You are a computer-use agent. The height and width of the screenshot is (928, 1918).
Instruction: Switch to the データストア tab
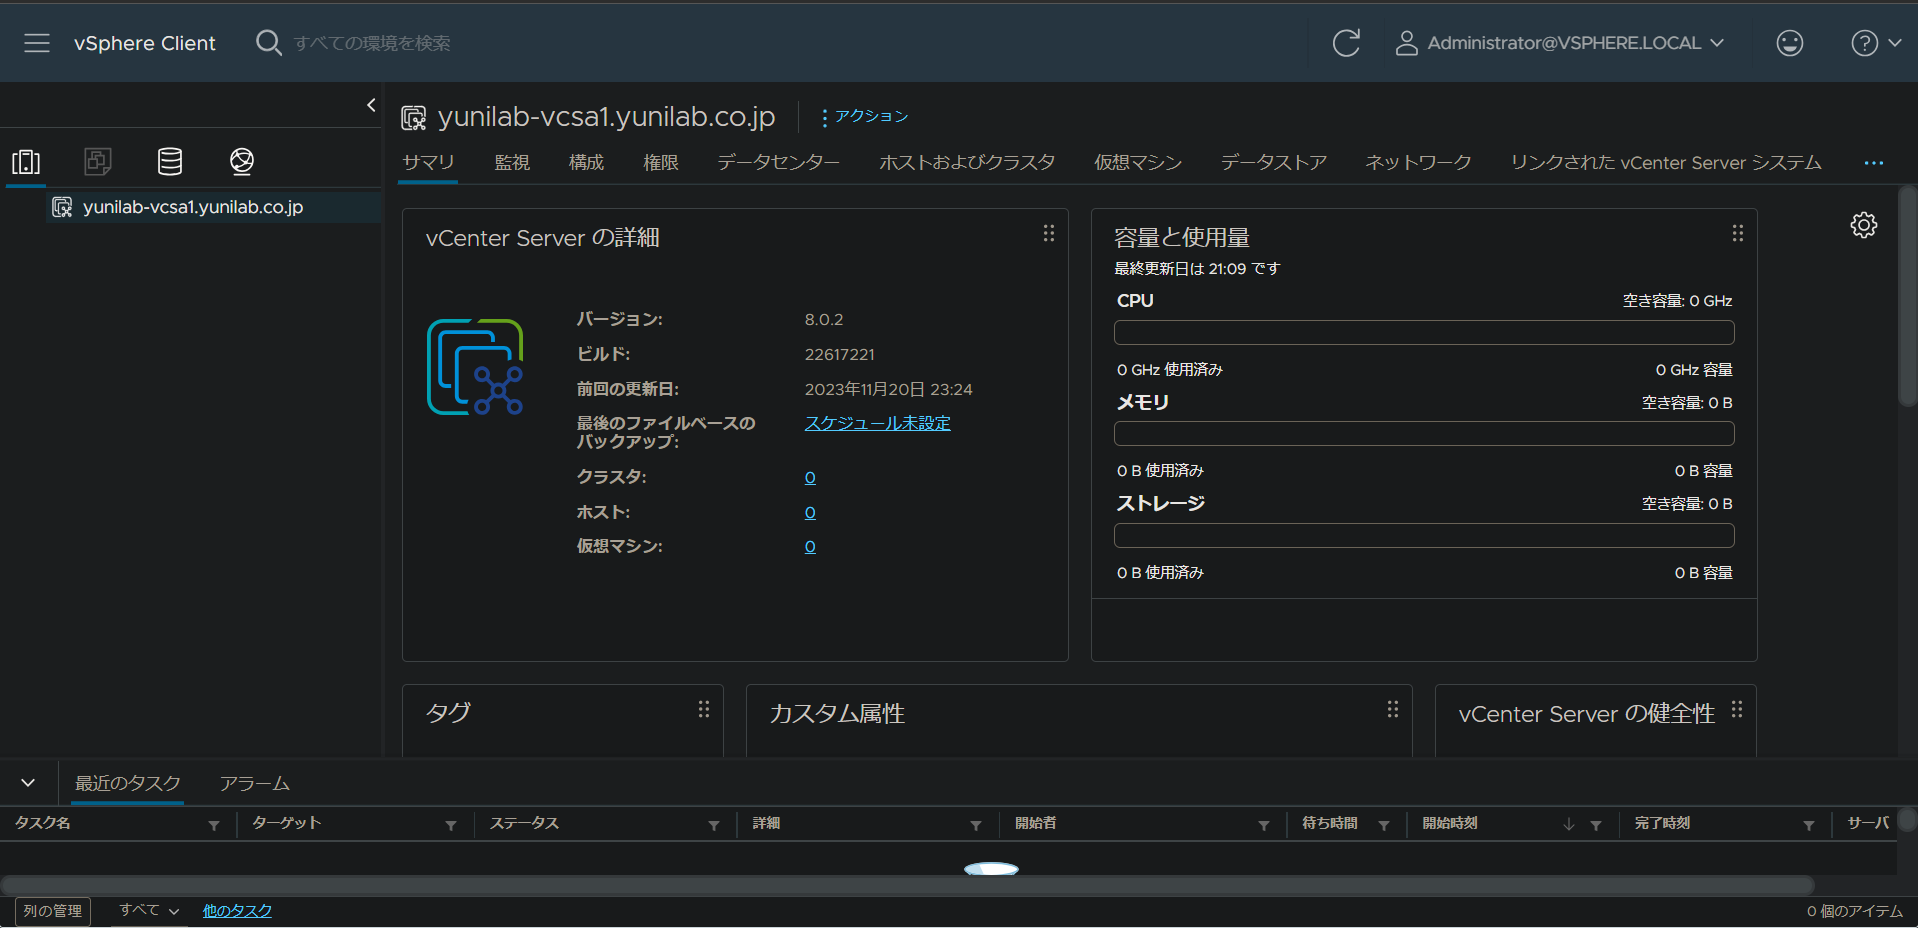click(x=1274, y=162)
